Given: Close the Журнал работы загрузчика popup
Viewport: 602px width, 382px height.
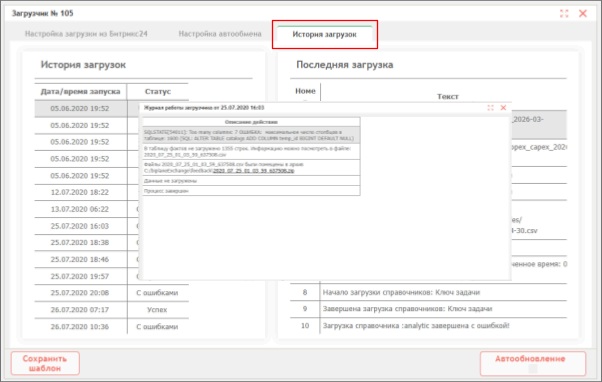Looking at the screenshot, I should click(503, 108).
